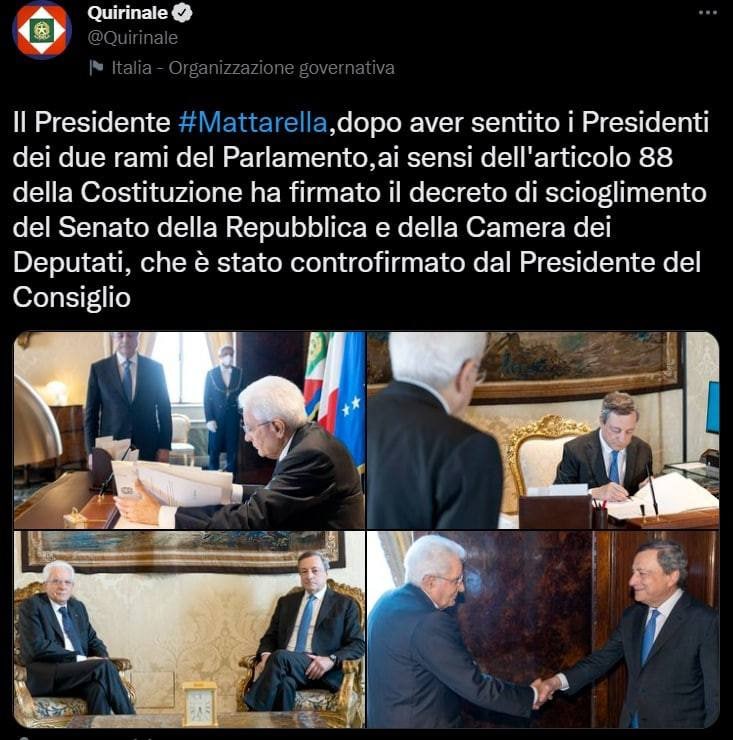Open the top-left photo of president signing
This screenshot has height=740, width=733.
coord(189,430)
